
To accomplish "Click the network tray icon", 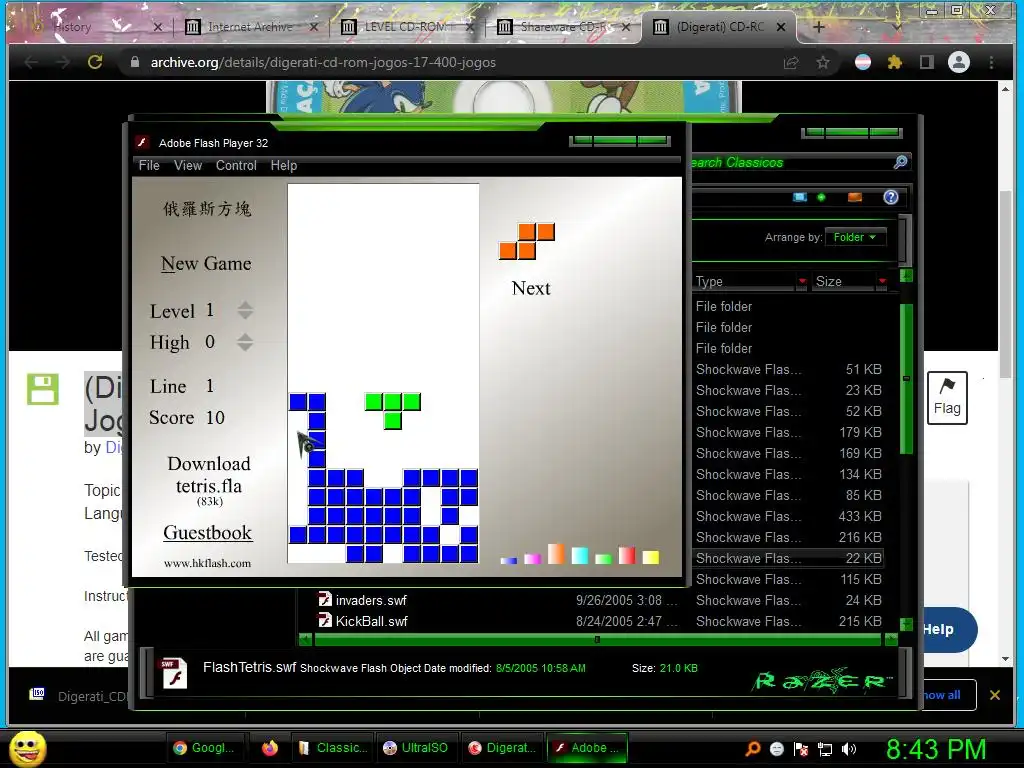I will click(825, 749).
